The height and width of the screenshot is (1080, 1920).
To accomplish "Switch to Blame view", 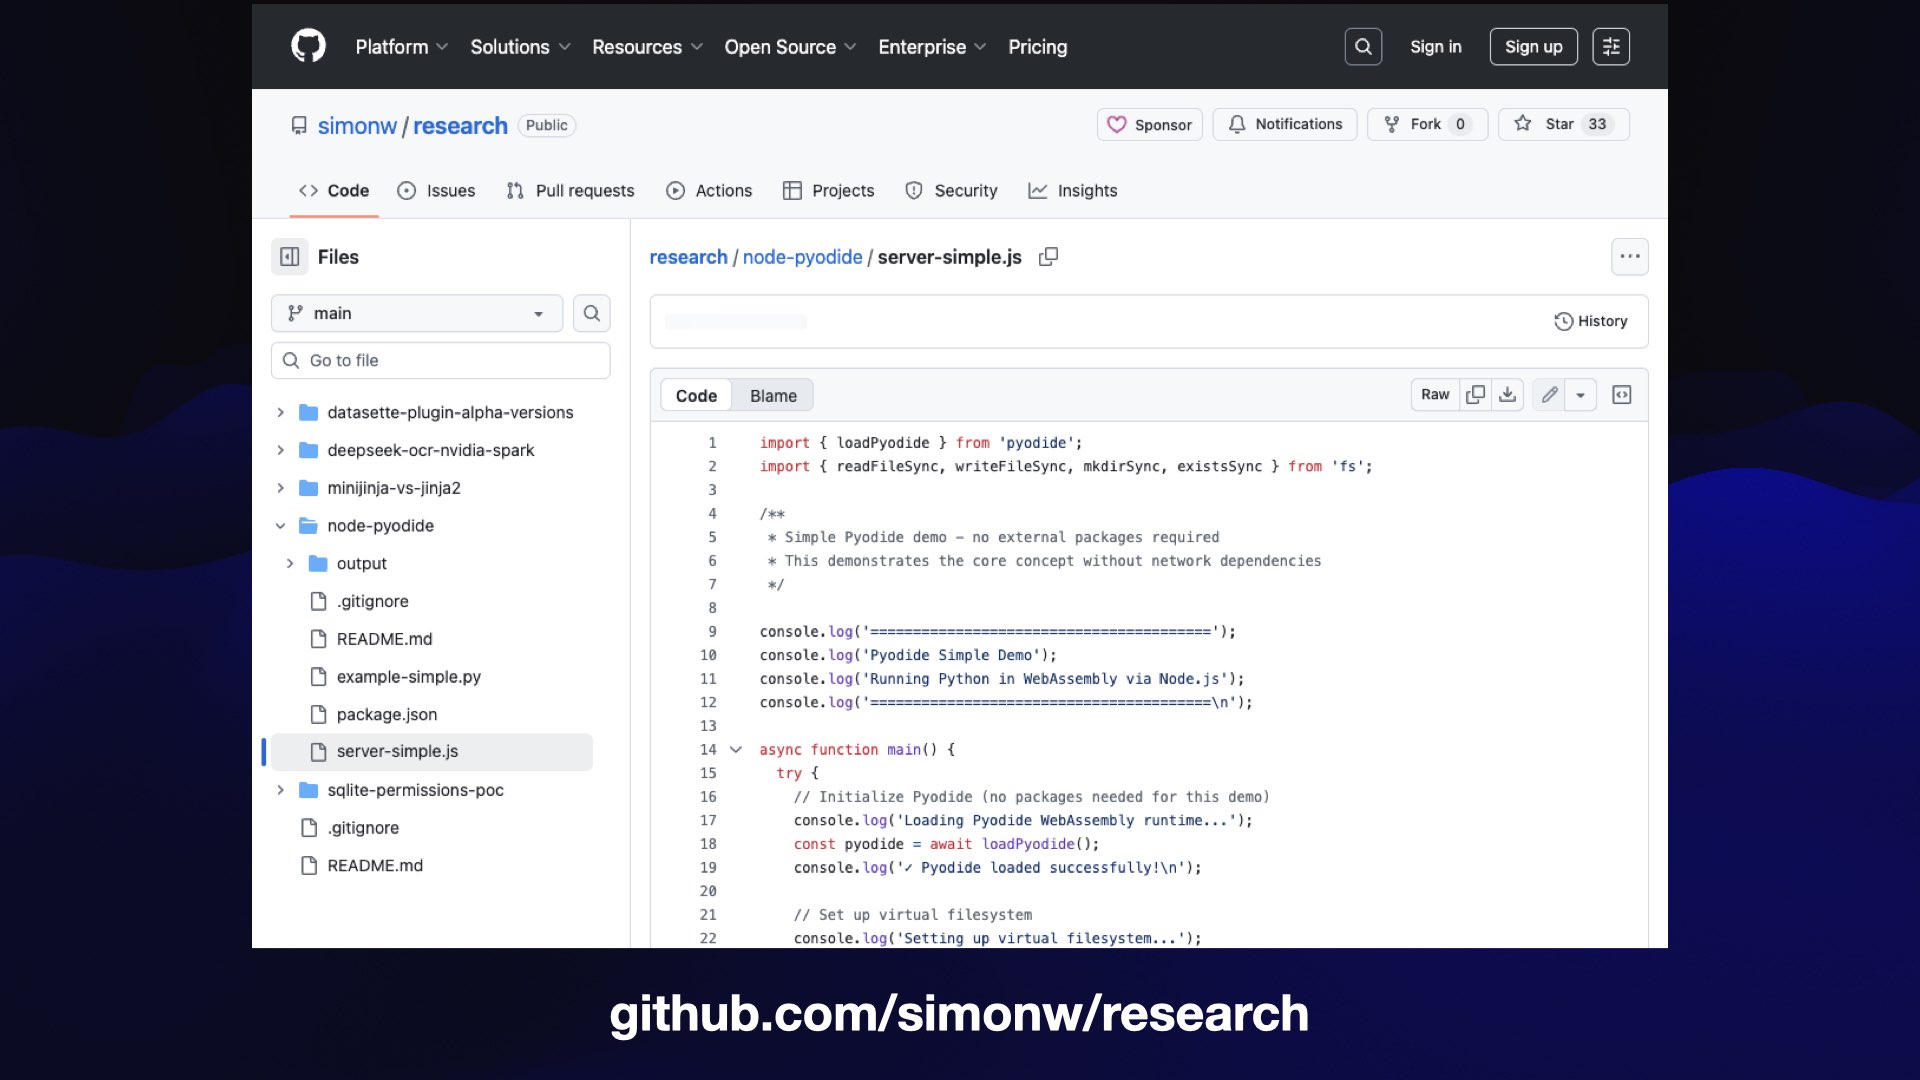I will (773, 396).
